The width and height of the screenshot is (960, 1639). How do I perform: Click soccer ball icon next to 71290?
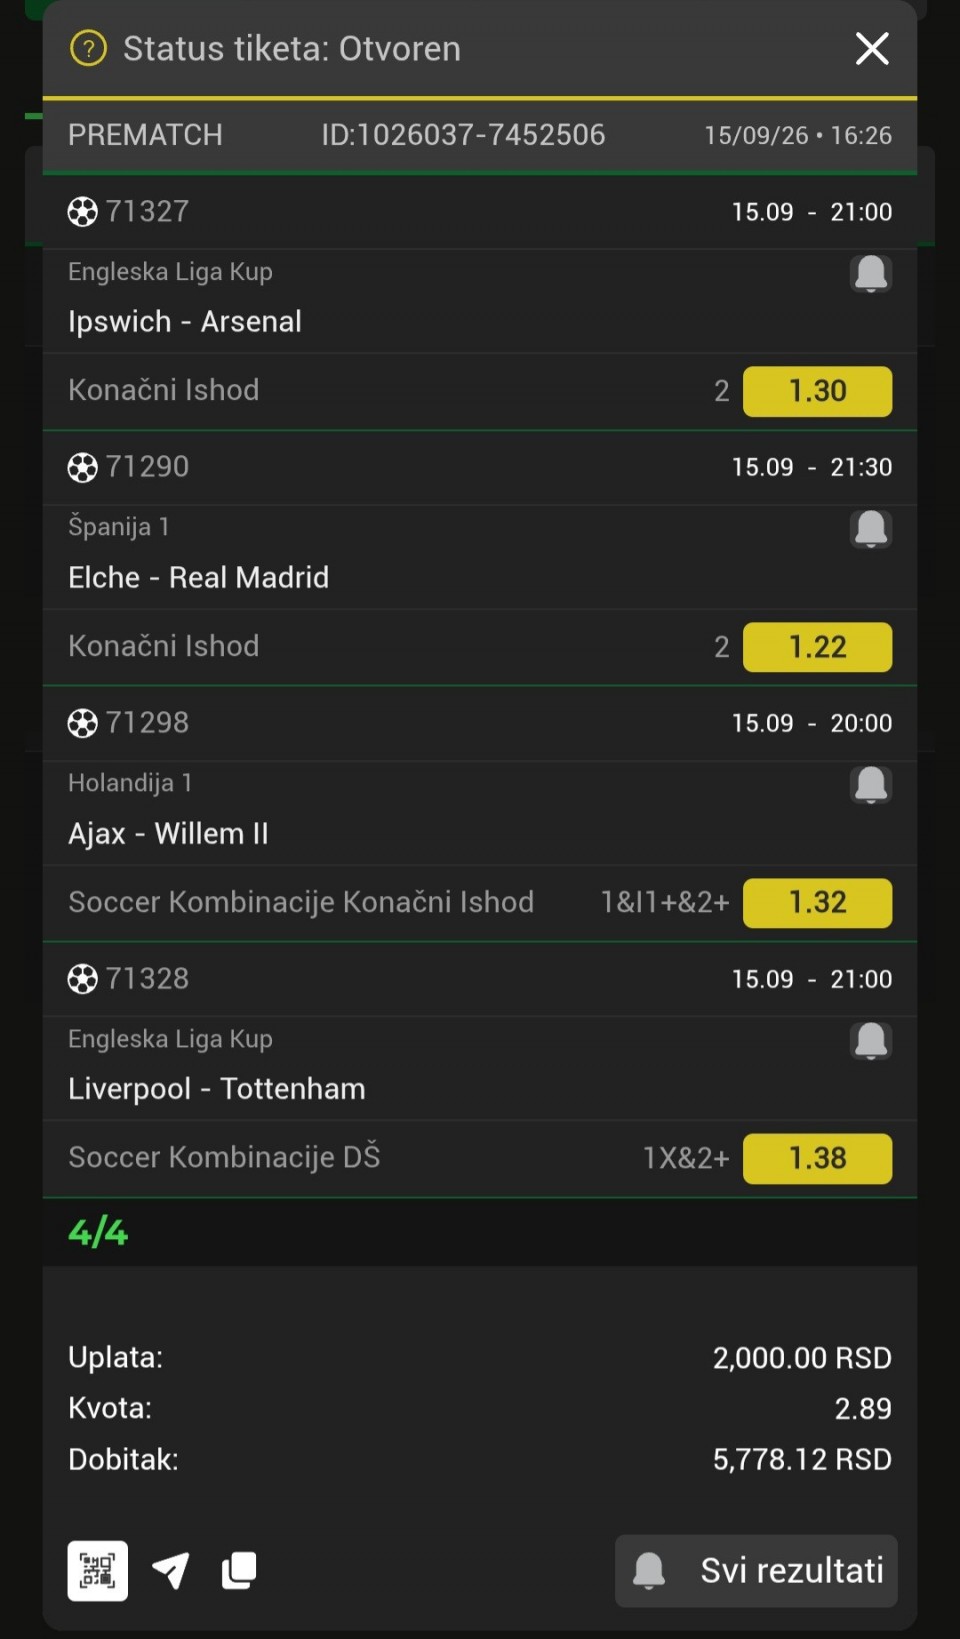point(82,467)
